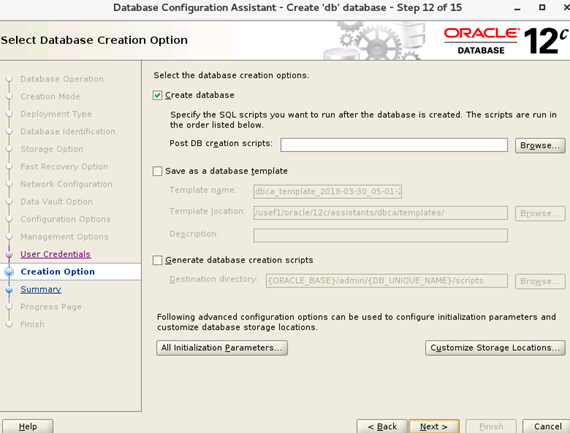Cancel the database creation wizard

tap(546, 426)
